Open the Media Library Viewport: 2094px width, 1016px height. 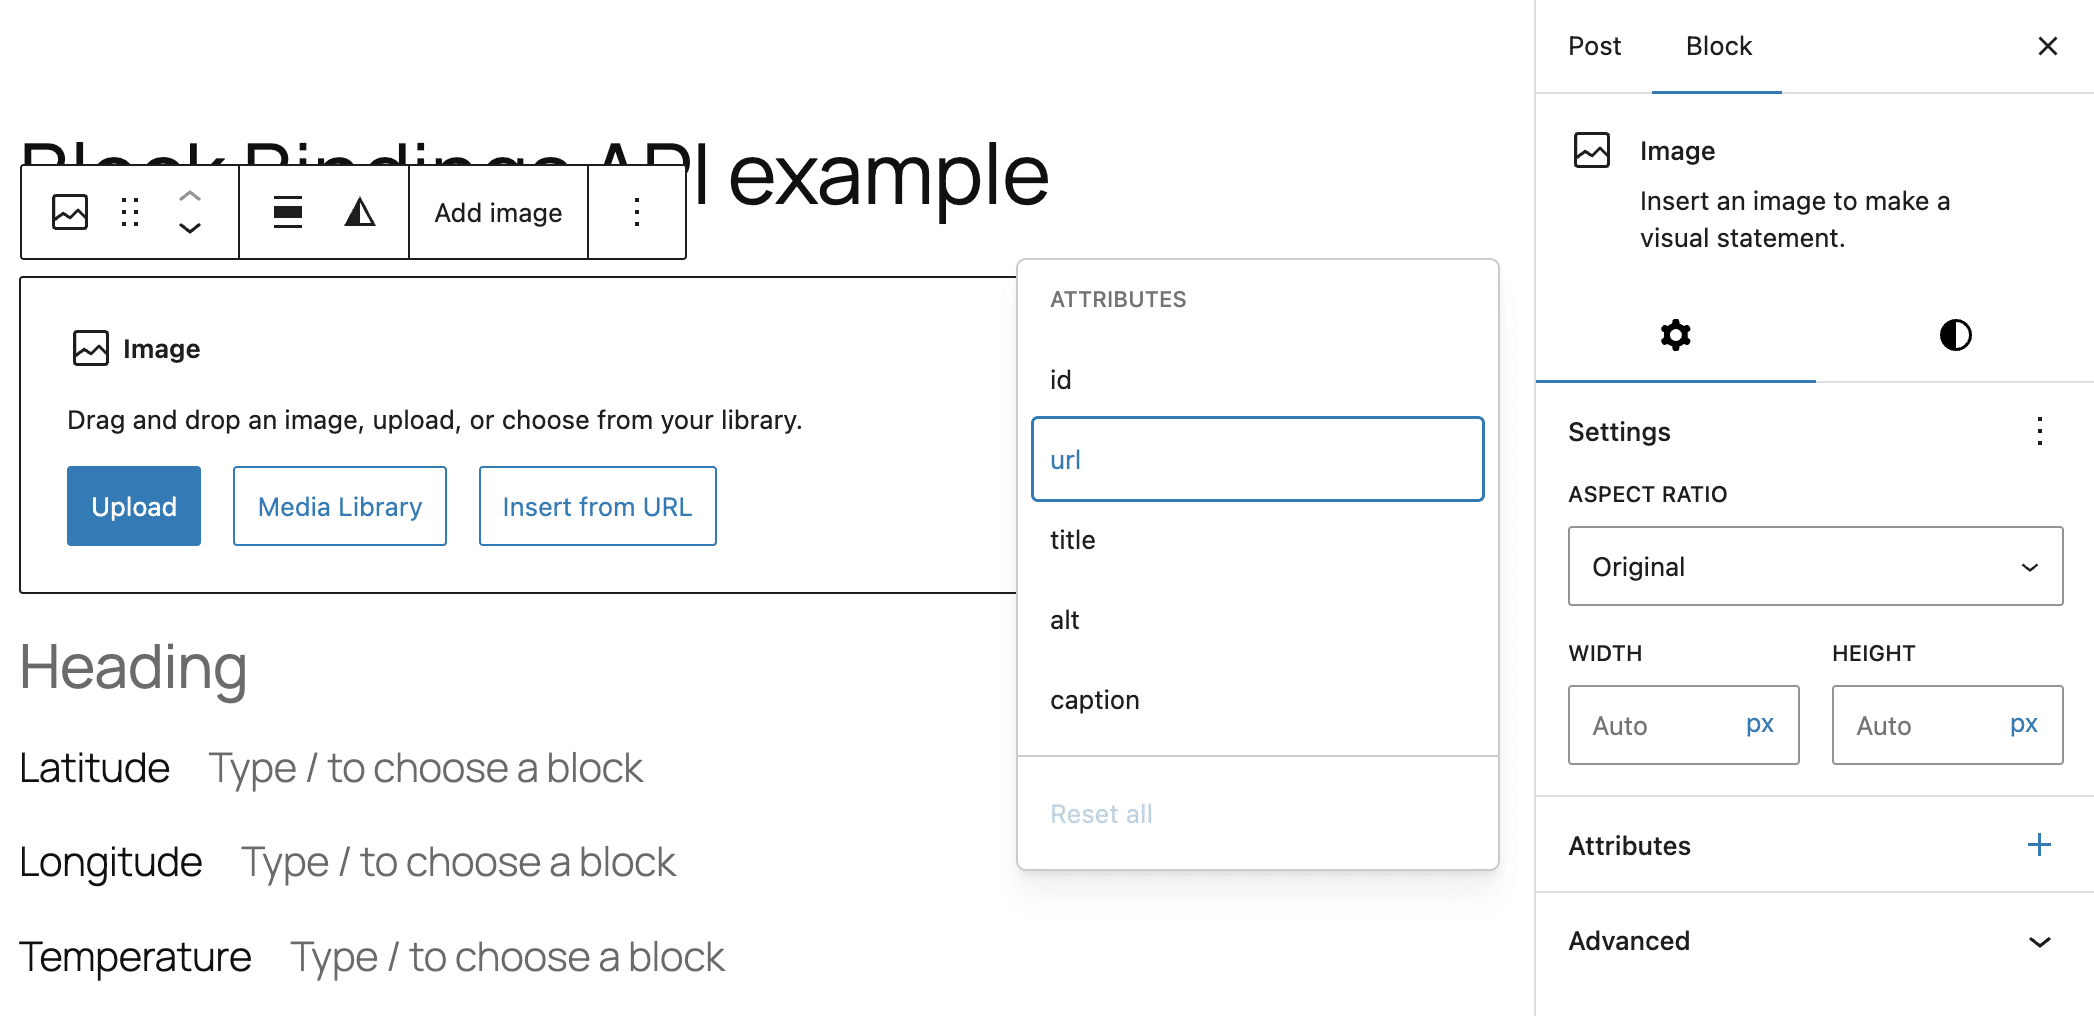339,506
